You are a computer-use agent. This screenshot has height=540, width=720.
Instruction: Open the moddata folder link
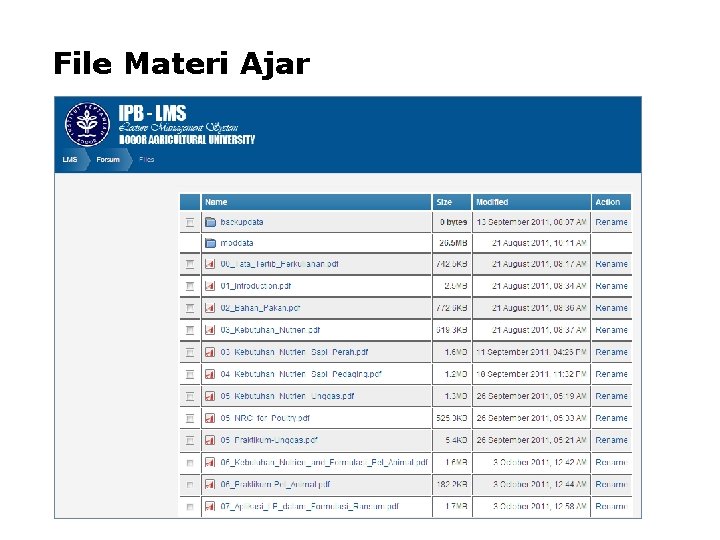237,243
